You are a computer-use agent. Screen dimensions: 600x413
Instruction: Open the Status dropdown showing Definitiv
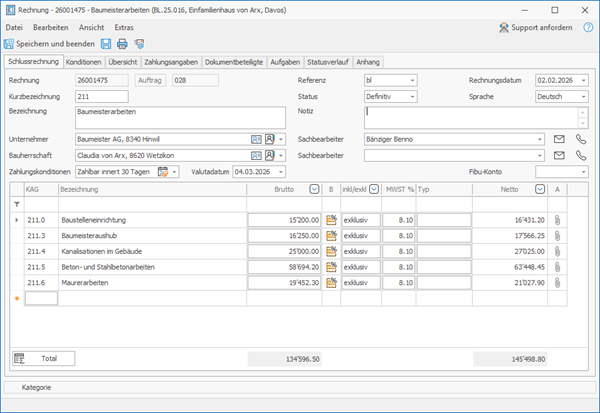[x=412, y=96]
